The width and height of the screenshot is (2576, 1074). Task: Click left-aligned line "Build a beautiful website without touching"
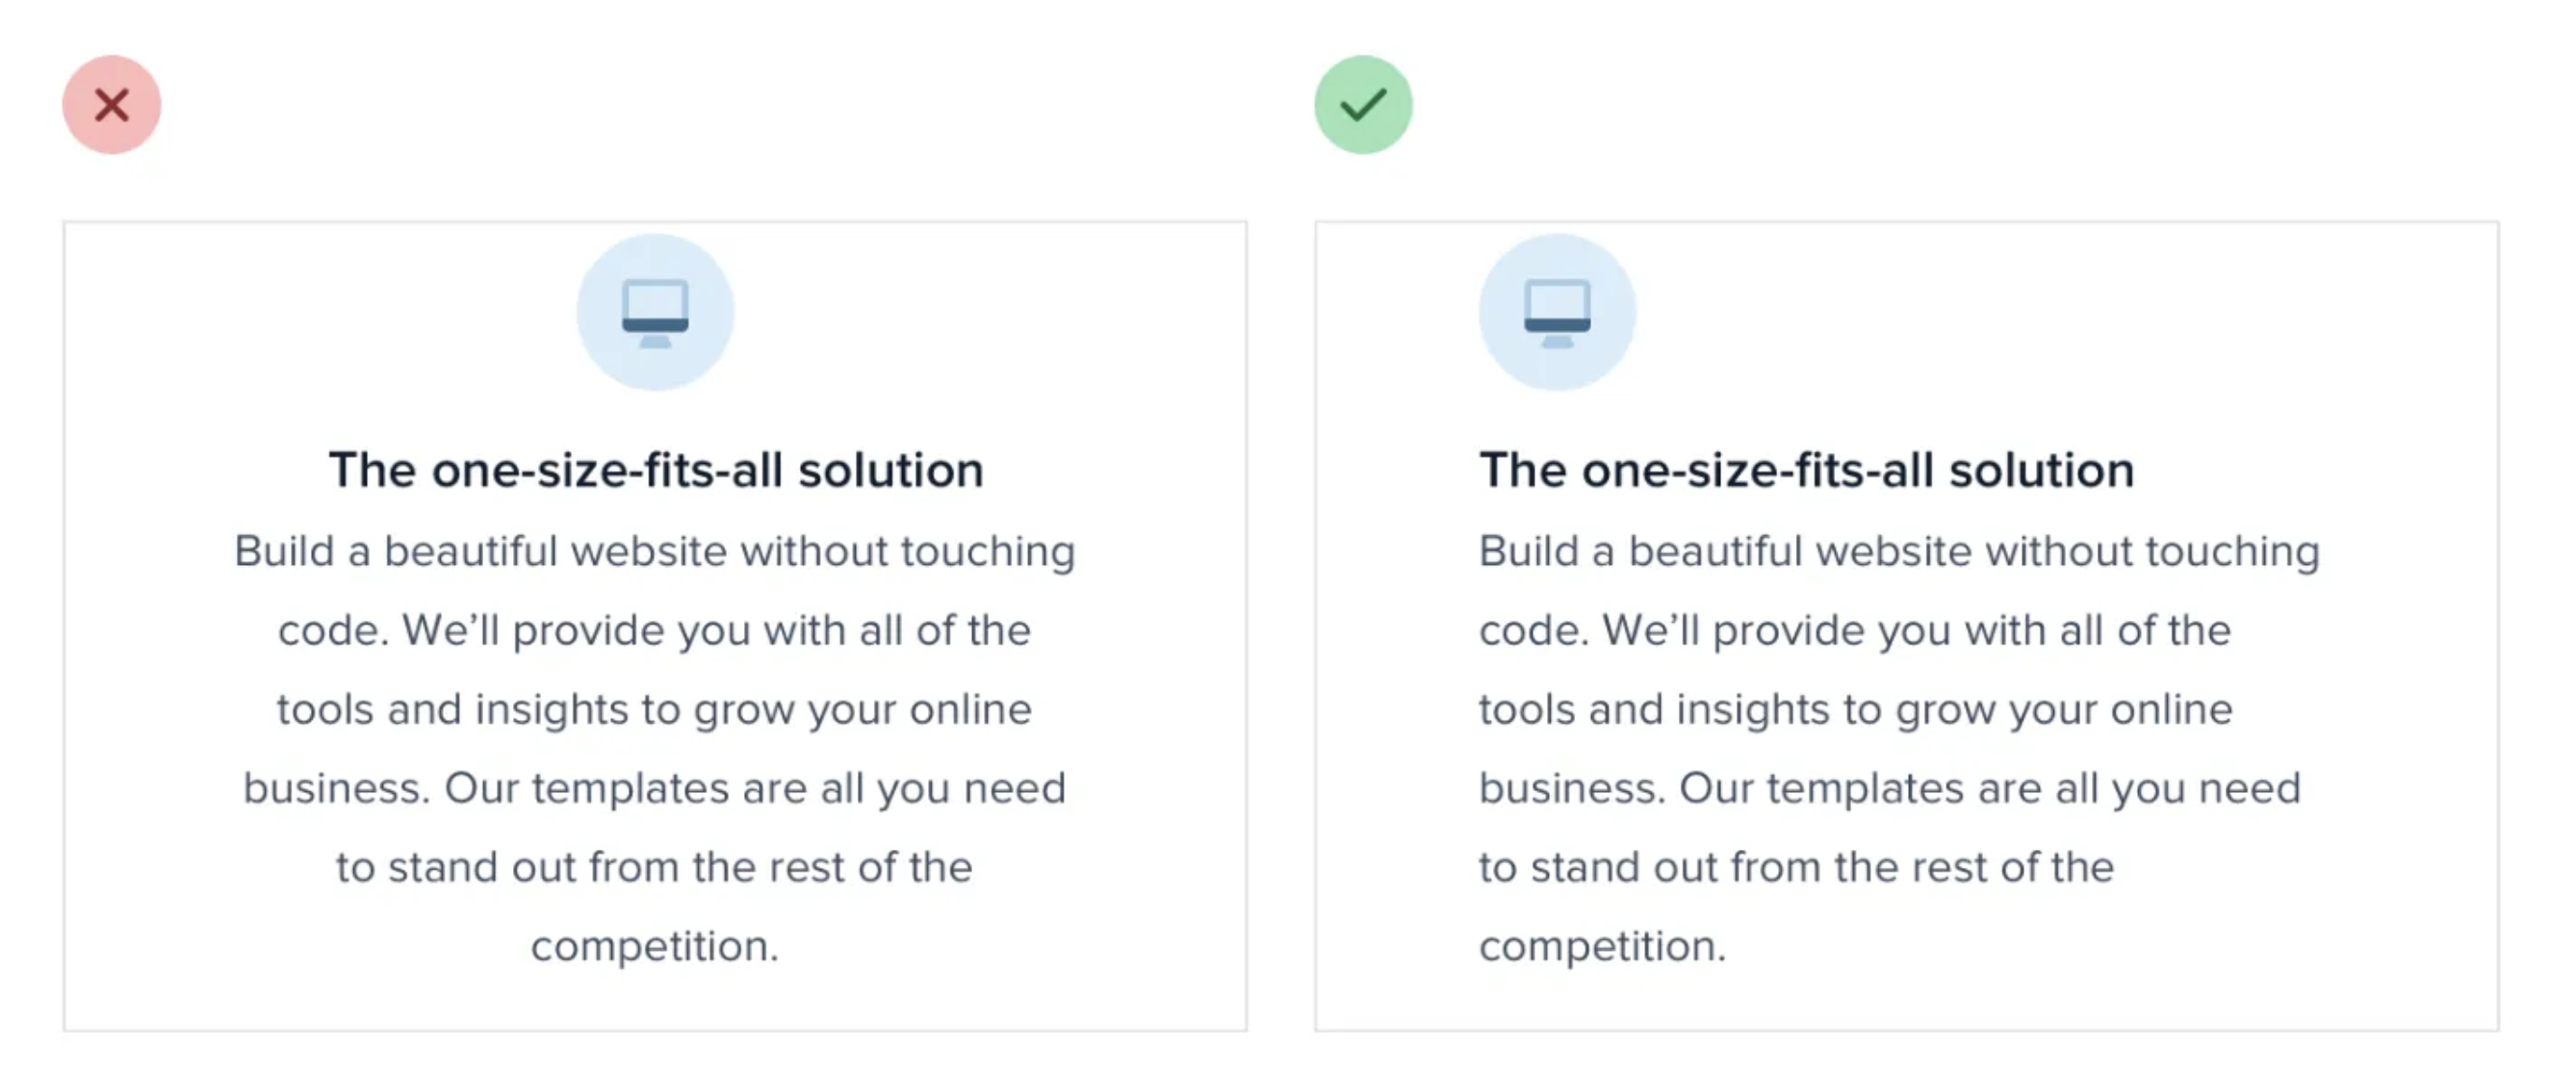tap(1899, 551)
